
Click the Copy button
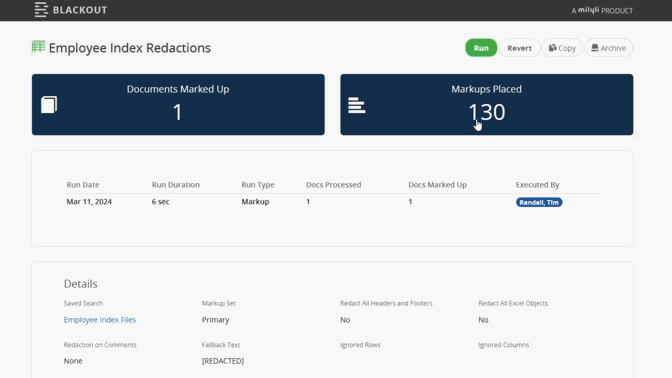click(x=562, y=48)
